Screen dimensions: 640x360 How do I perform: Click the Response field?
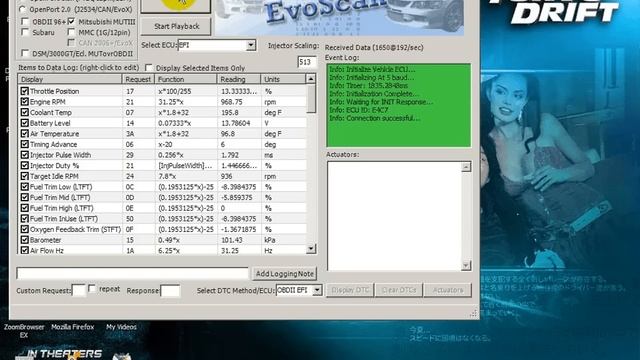(x=170, y=291)
